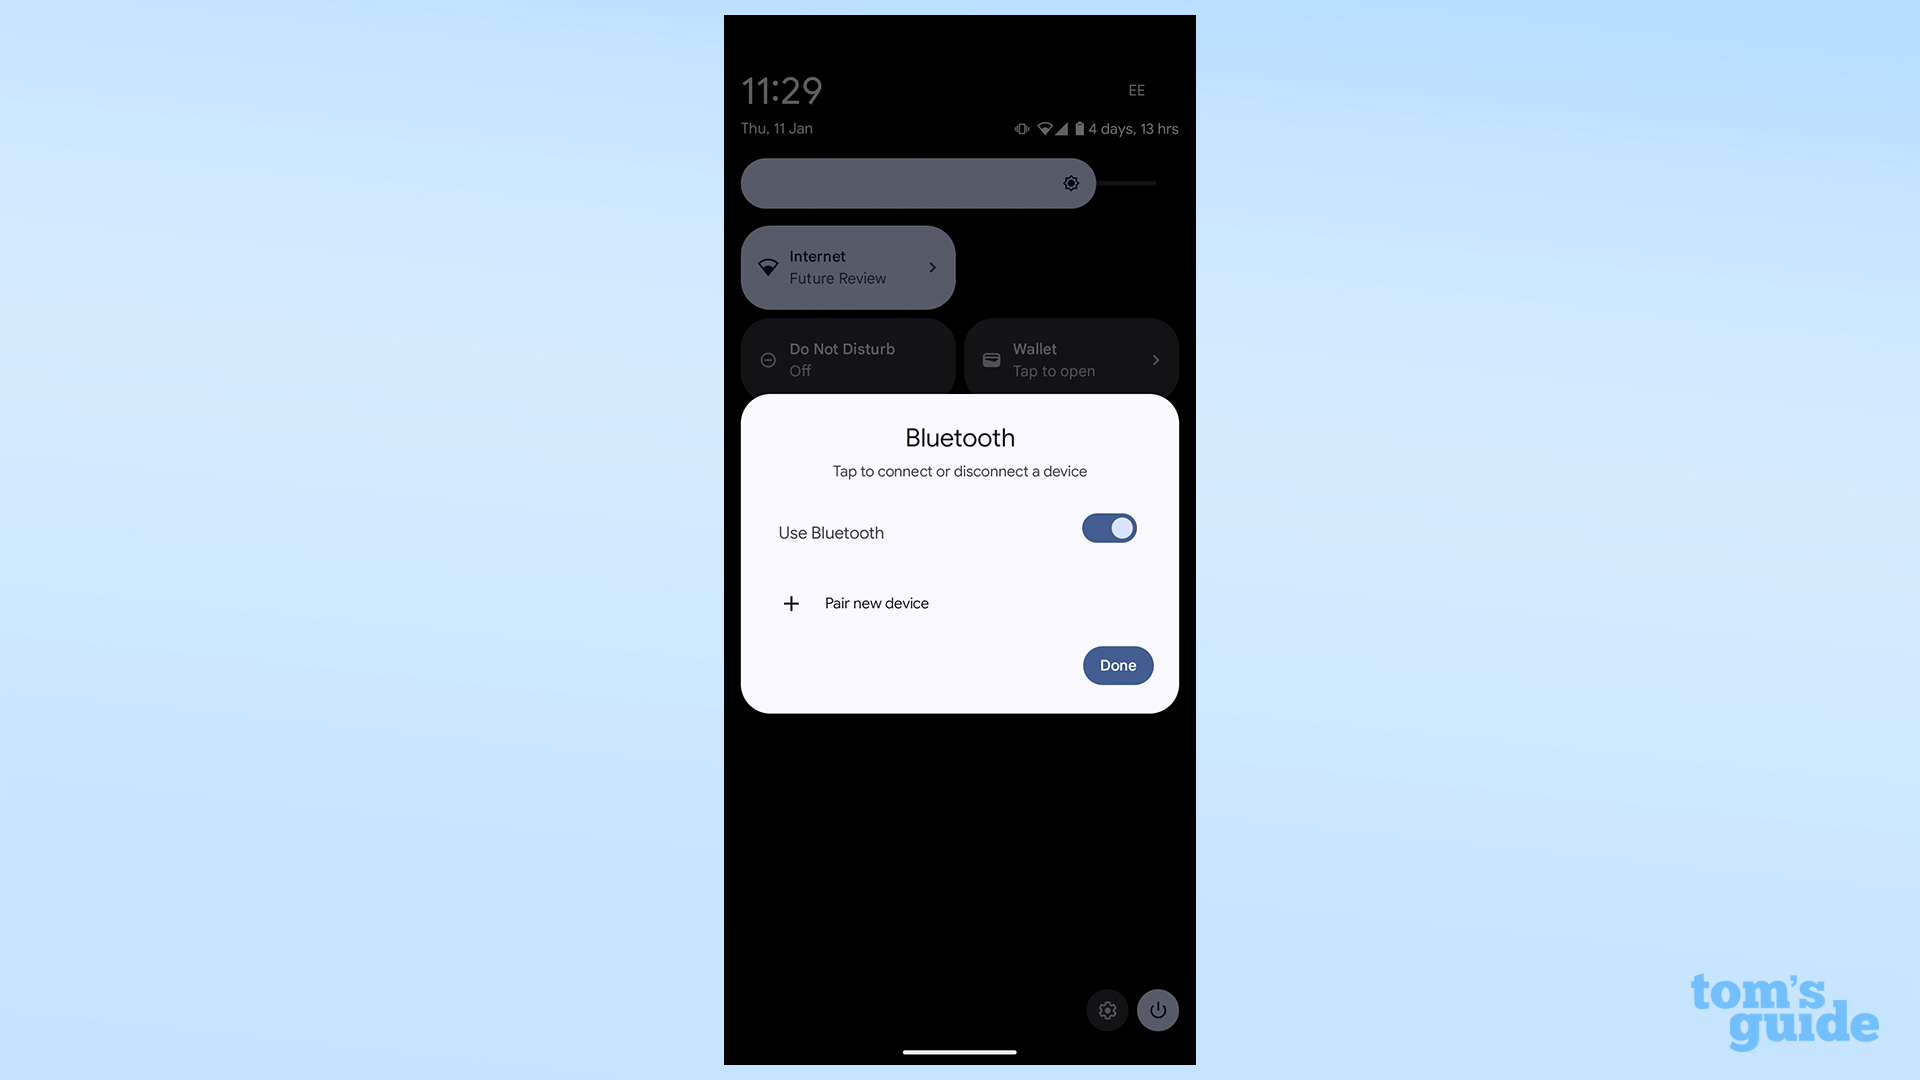The image size is (1920, 1080).
Task: Tap Pair new device option
Action: pyautogui.click(x=877, y=603)
